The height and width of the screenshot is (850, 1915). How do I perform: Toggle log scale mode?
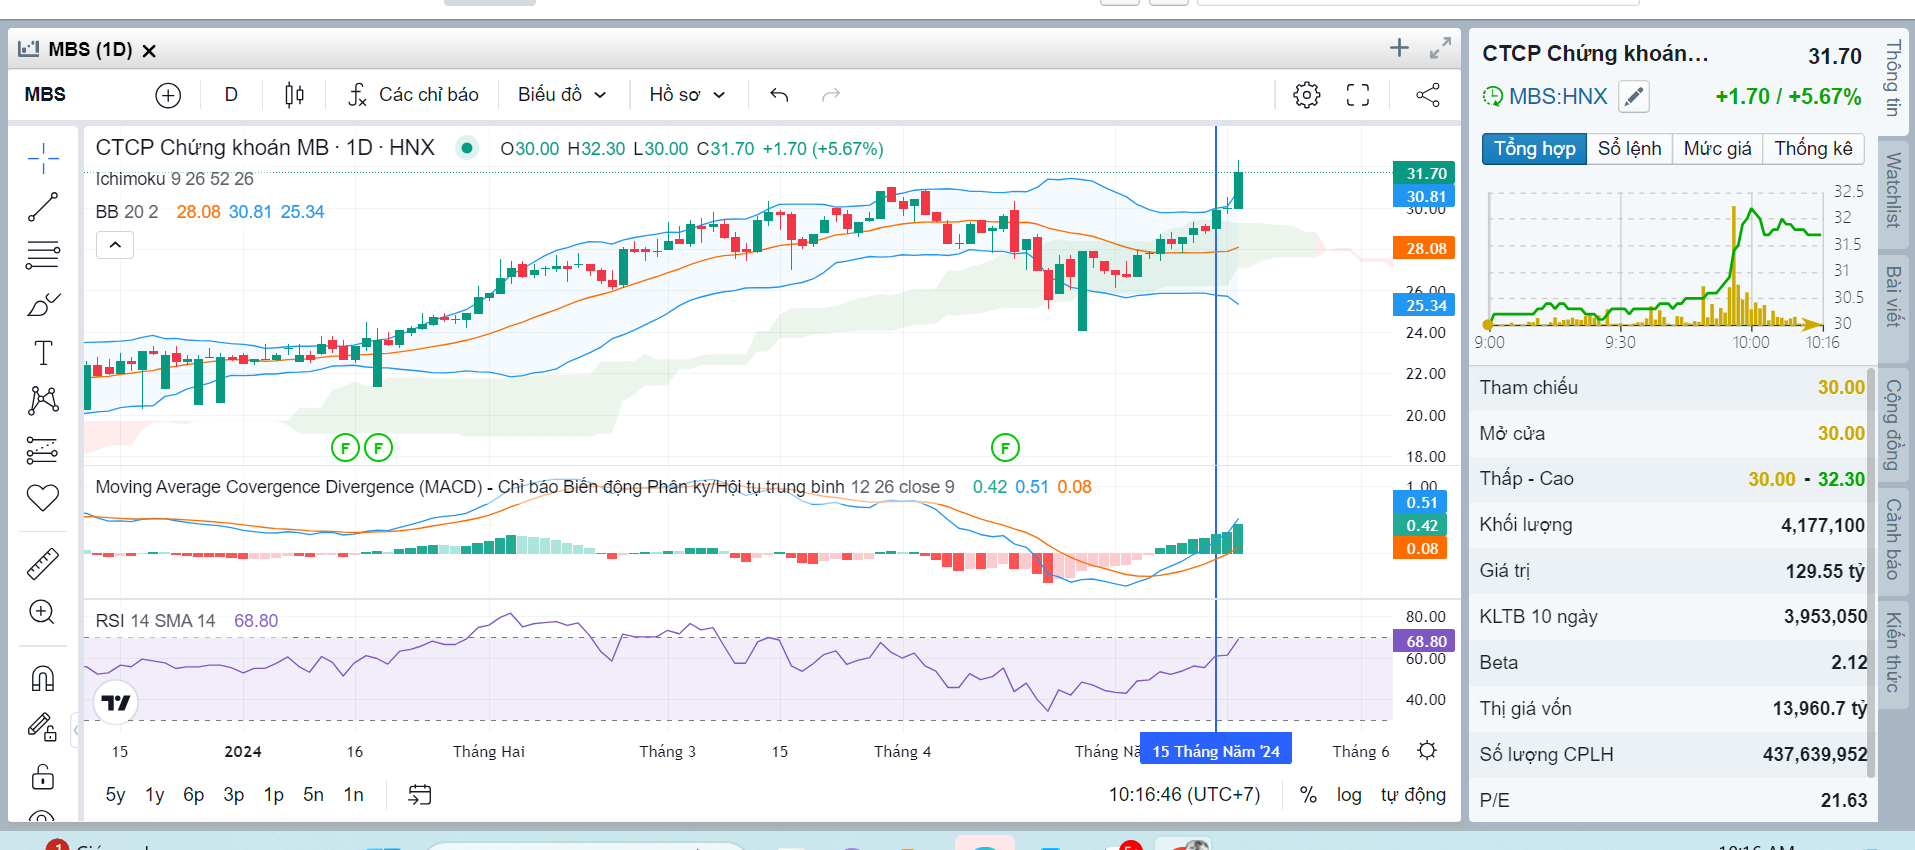coord(1349,795)
